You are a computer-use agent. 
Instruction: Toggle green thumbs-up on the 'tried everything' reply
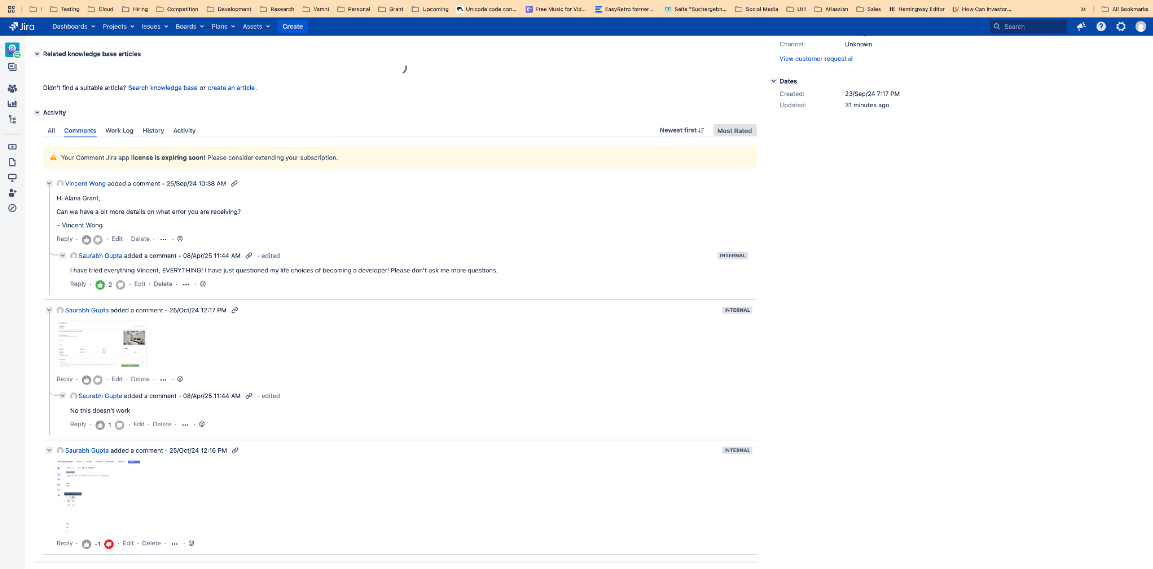[99, 285]
